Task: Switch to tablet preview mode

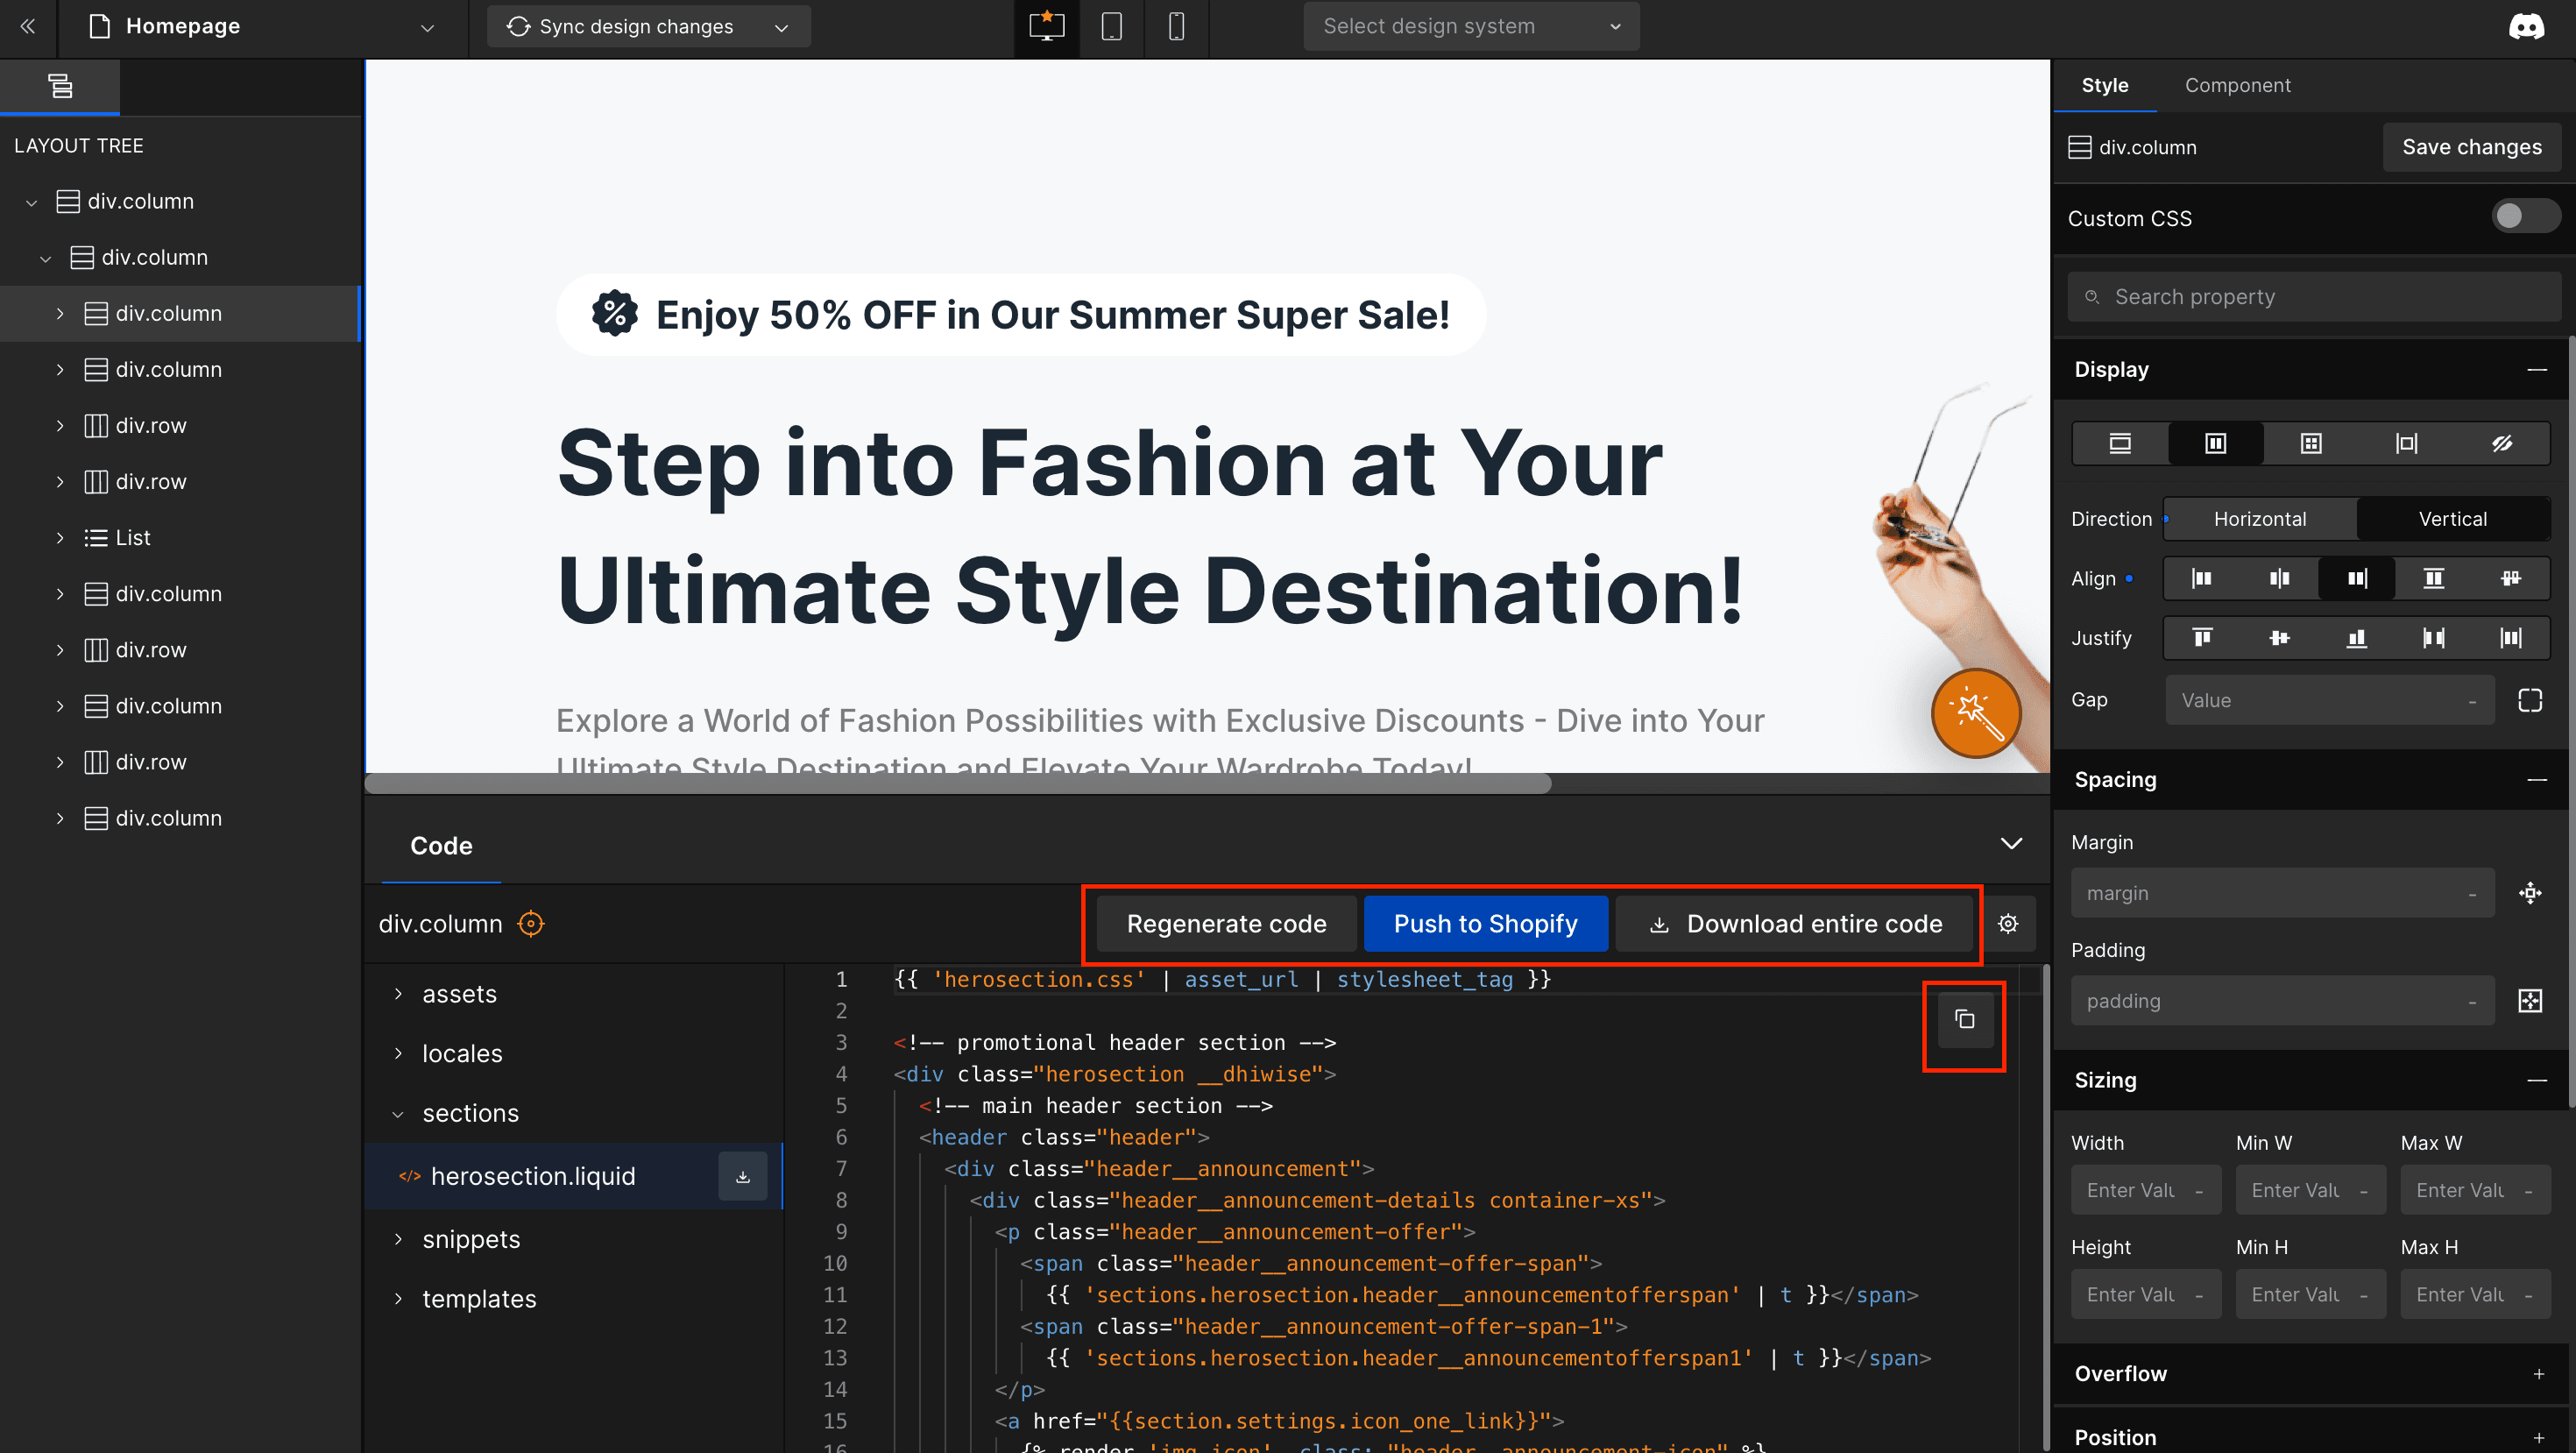Action: click(x=1112, y=27)
